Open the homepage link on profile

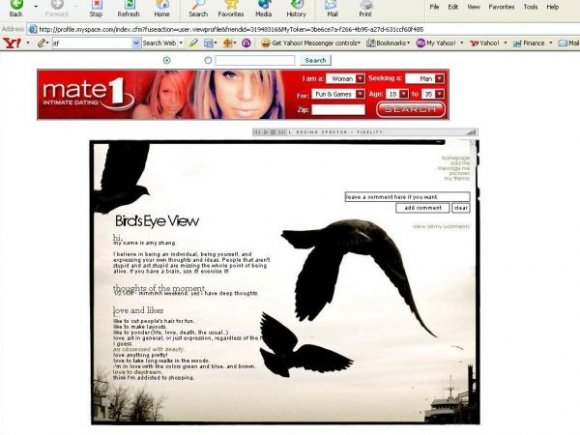[455, 158]
